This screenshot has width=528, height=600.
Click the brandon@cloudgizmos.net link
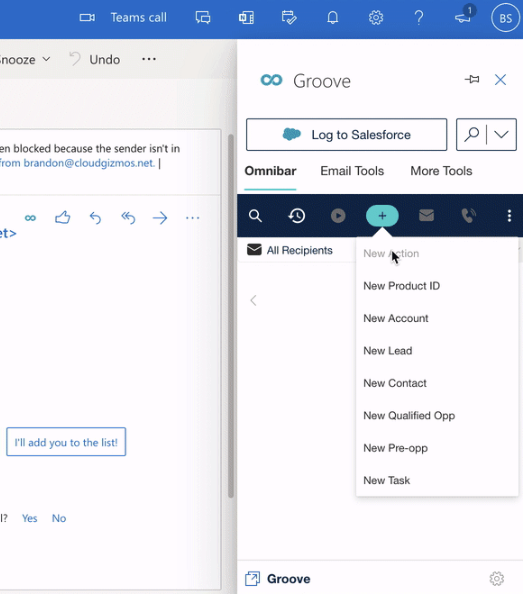pyautogui.click(x=89, y=163)
